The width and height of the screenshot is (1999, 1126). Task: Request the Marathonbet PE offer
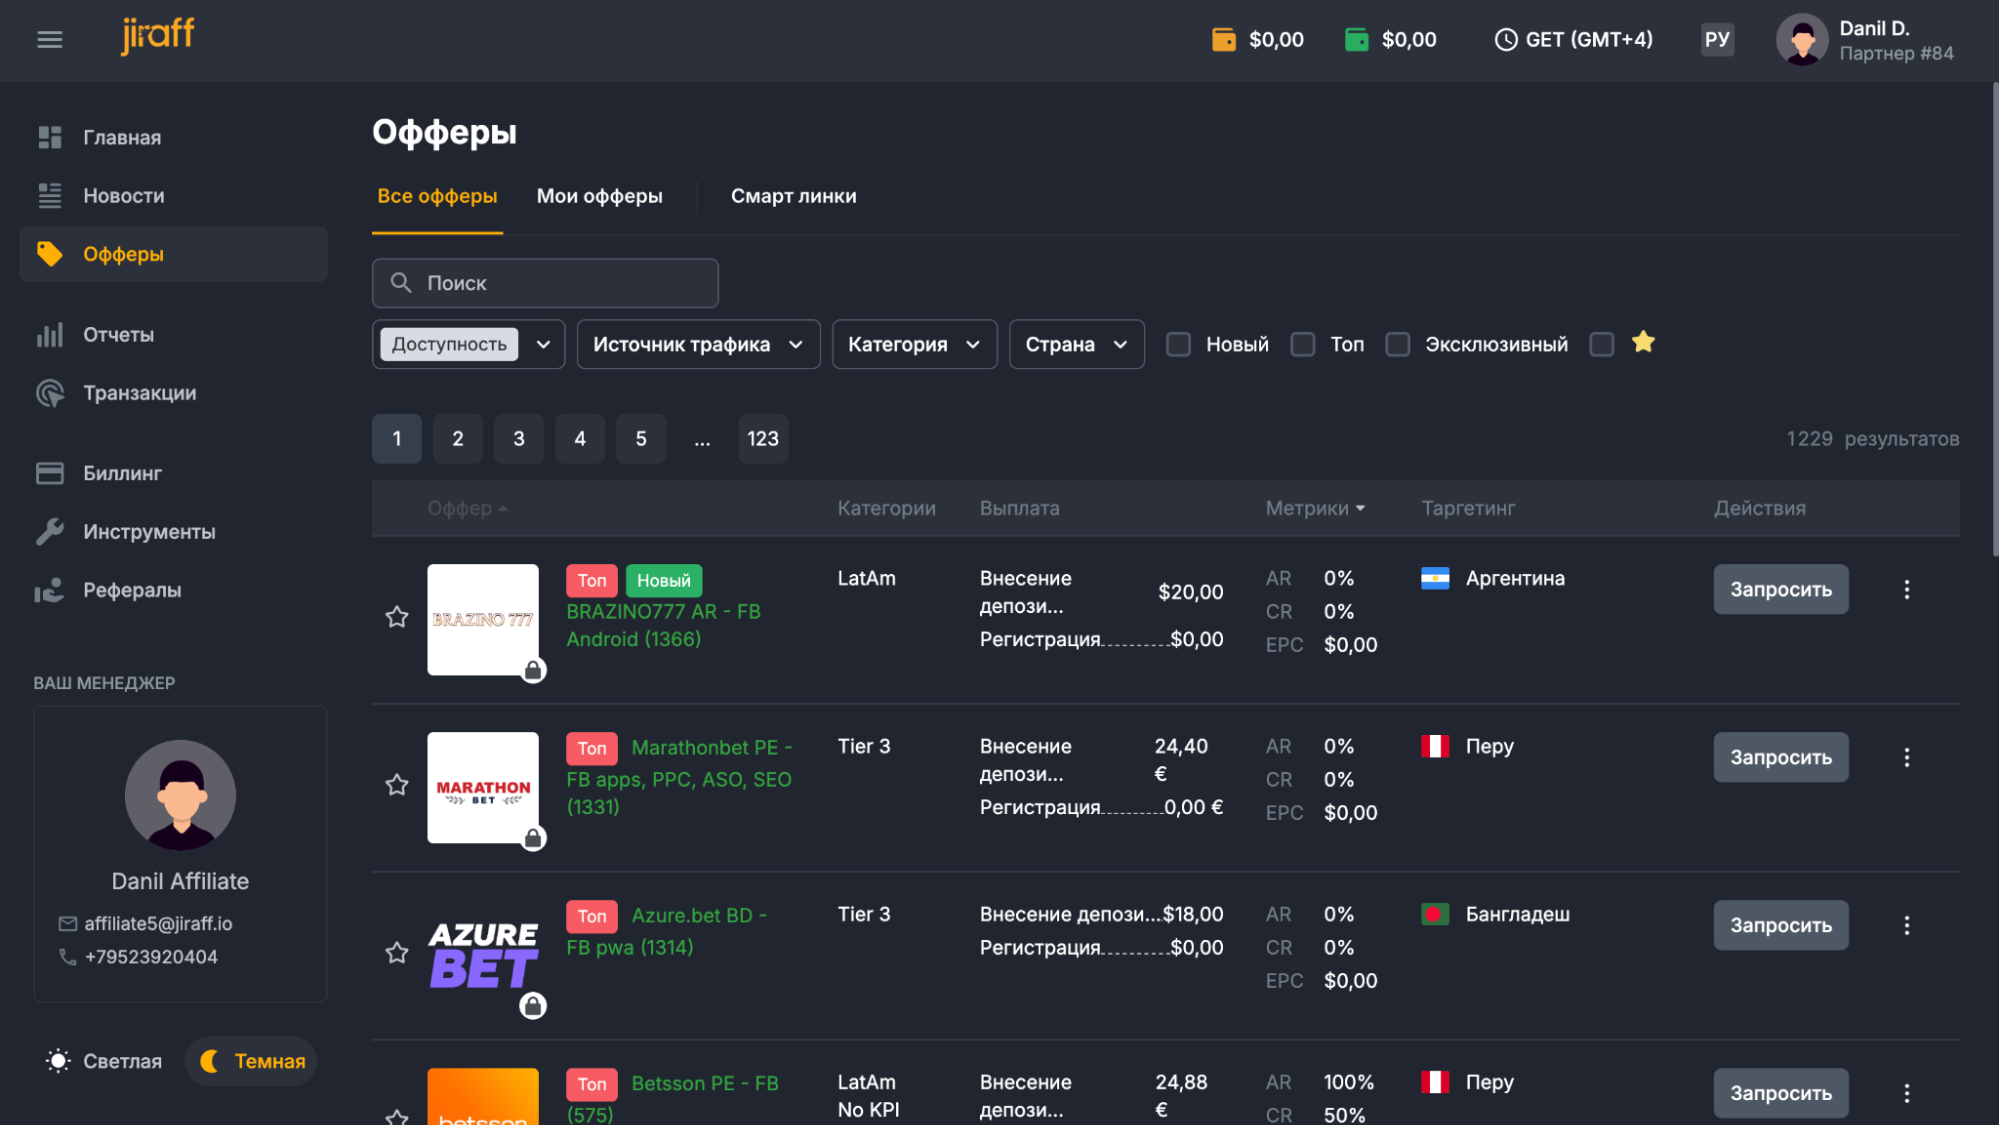pos(1780,758)
